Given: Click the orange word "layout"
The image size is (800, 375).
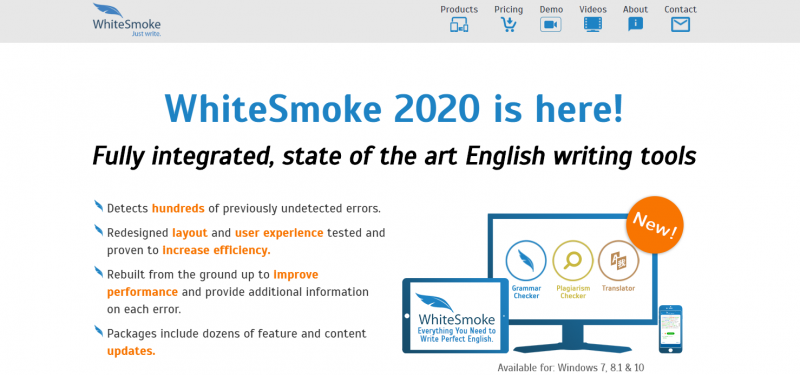Looking at the screenshot, I should [190, 233].
